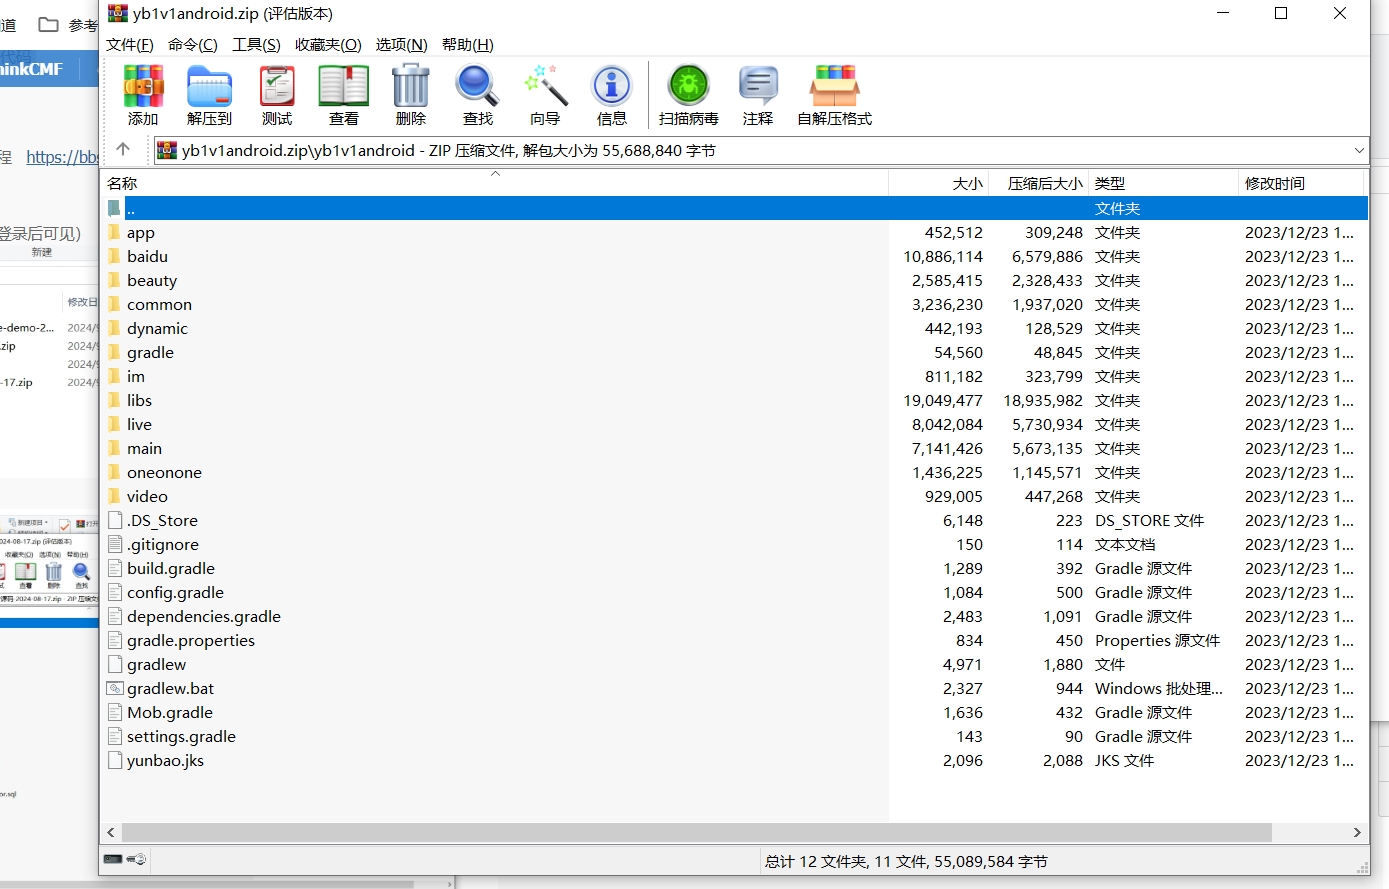
Task: Select the main folder name
Action: click(144, 448)
